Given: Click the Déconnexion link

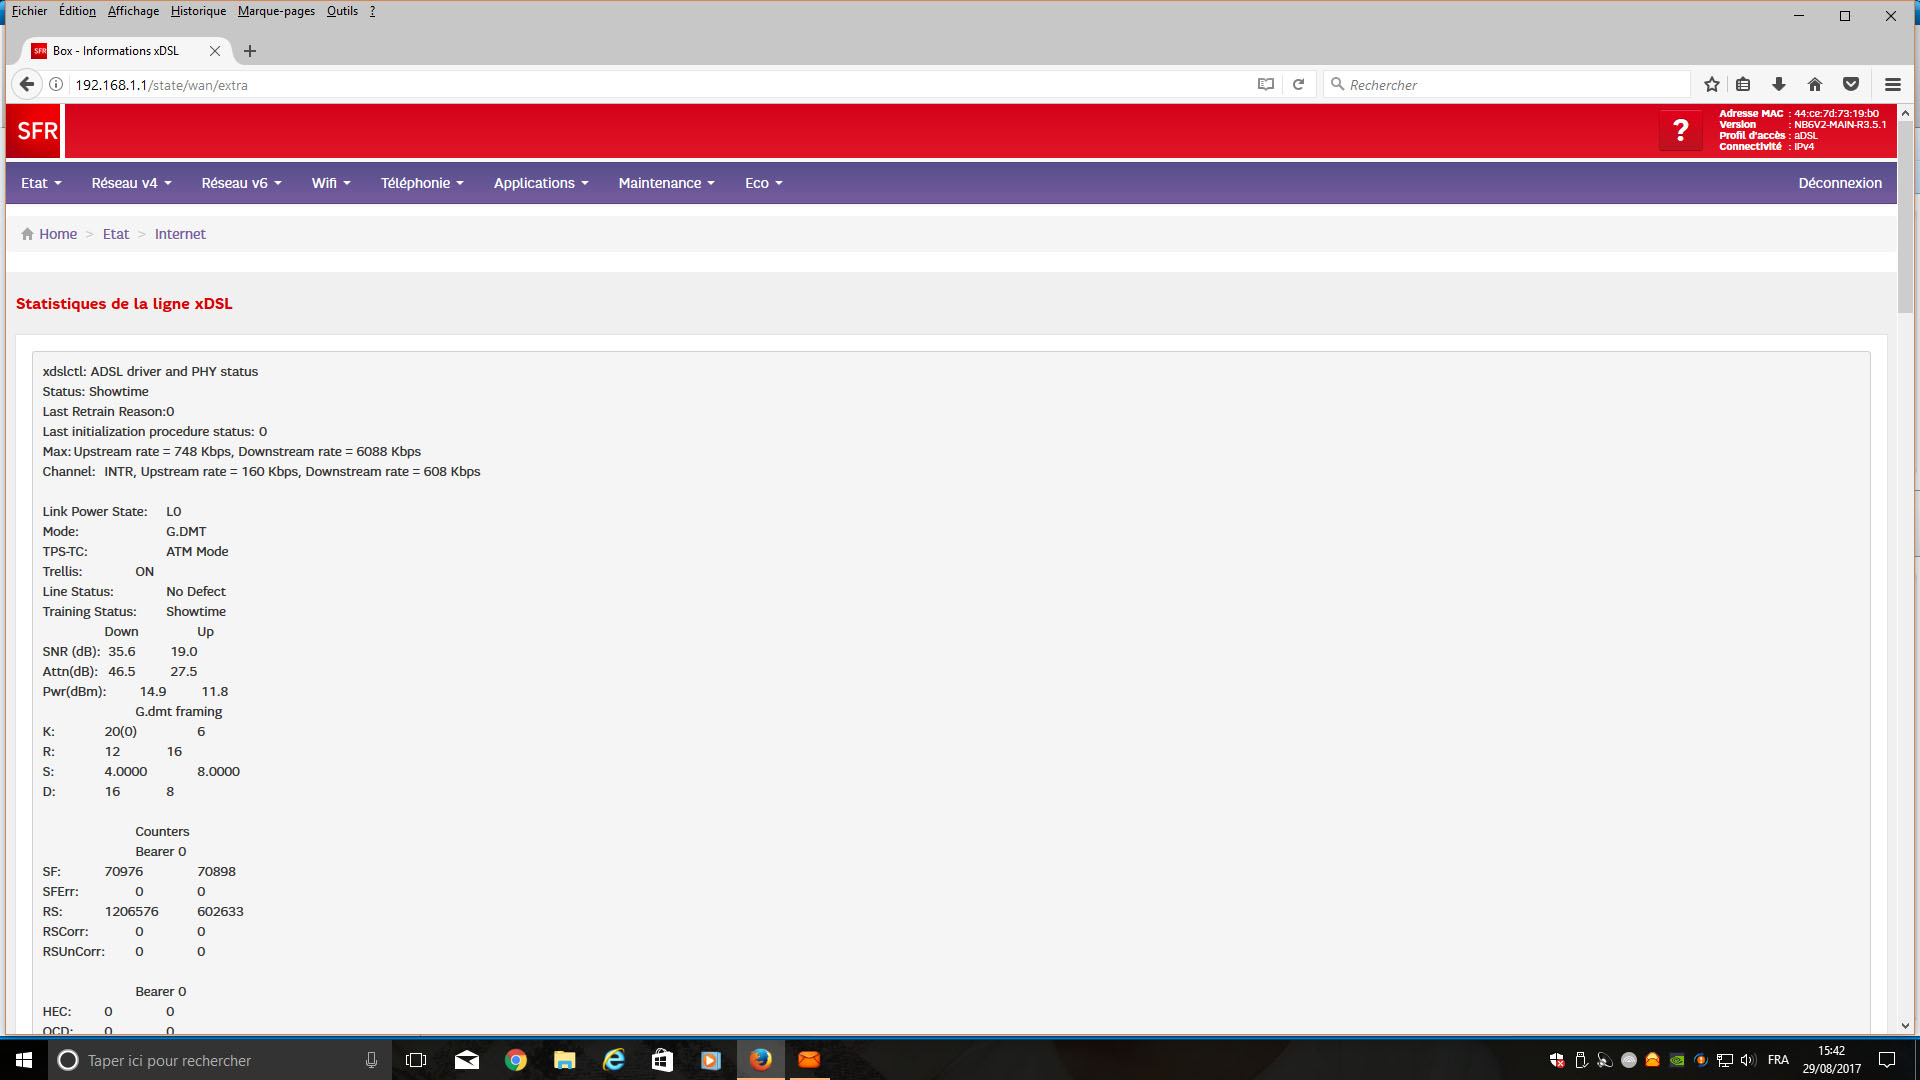Looking at the screenshot, I should [x=1839, y=183].
